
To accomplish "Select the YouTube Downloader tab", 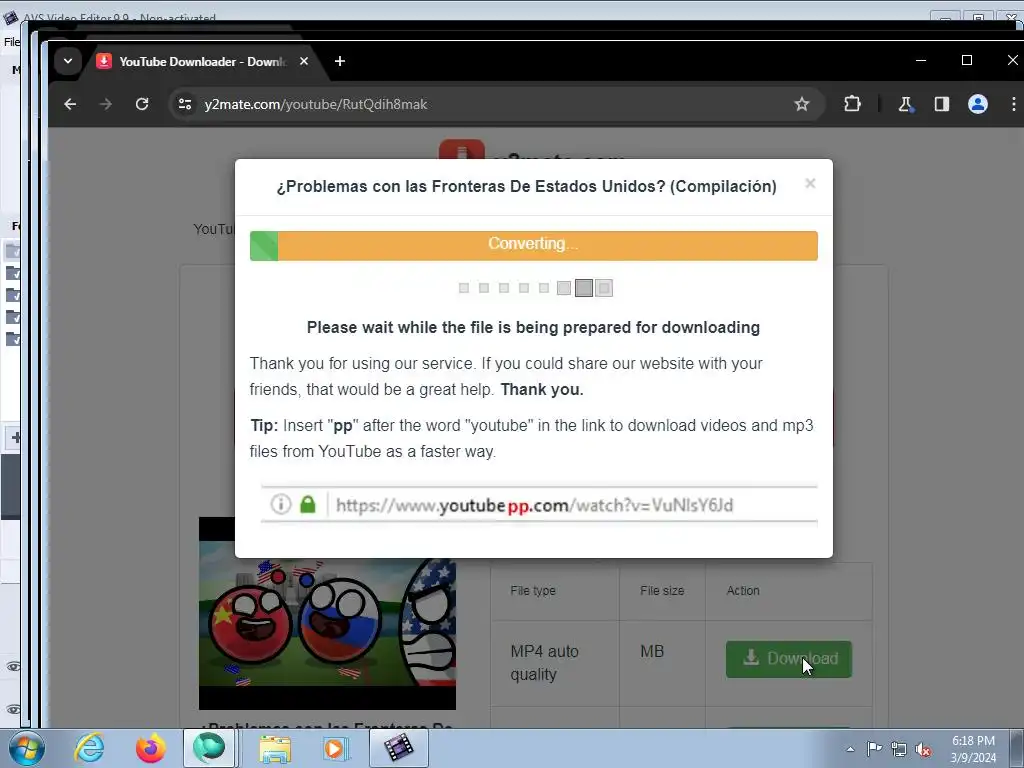I will 202,61.
